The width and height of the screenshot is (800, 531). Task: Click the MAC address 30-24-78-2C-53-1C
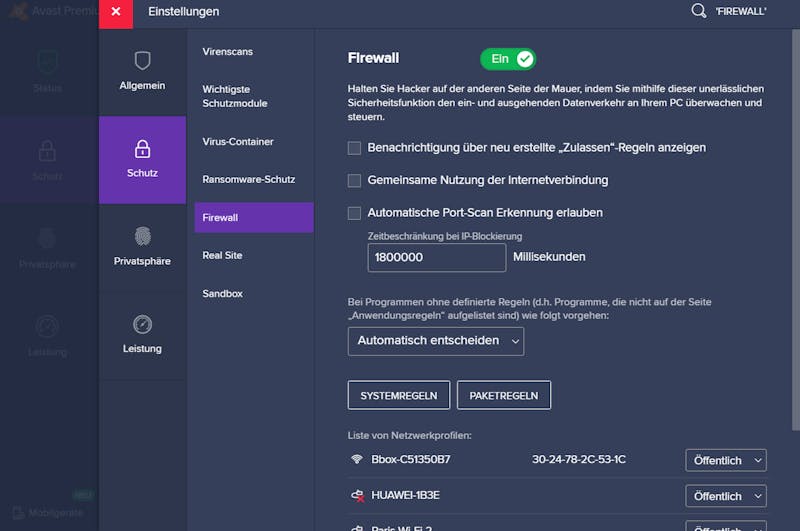click(x=579, y=459)
